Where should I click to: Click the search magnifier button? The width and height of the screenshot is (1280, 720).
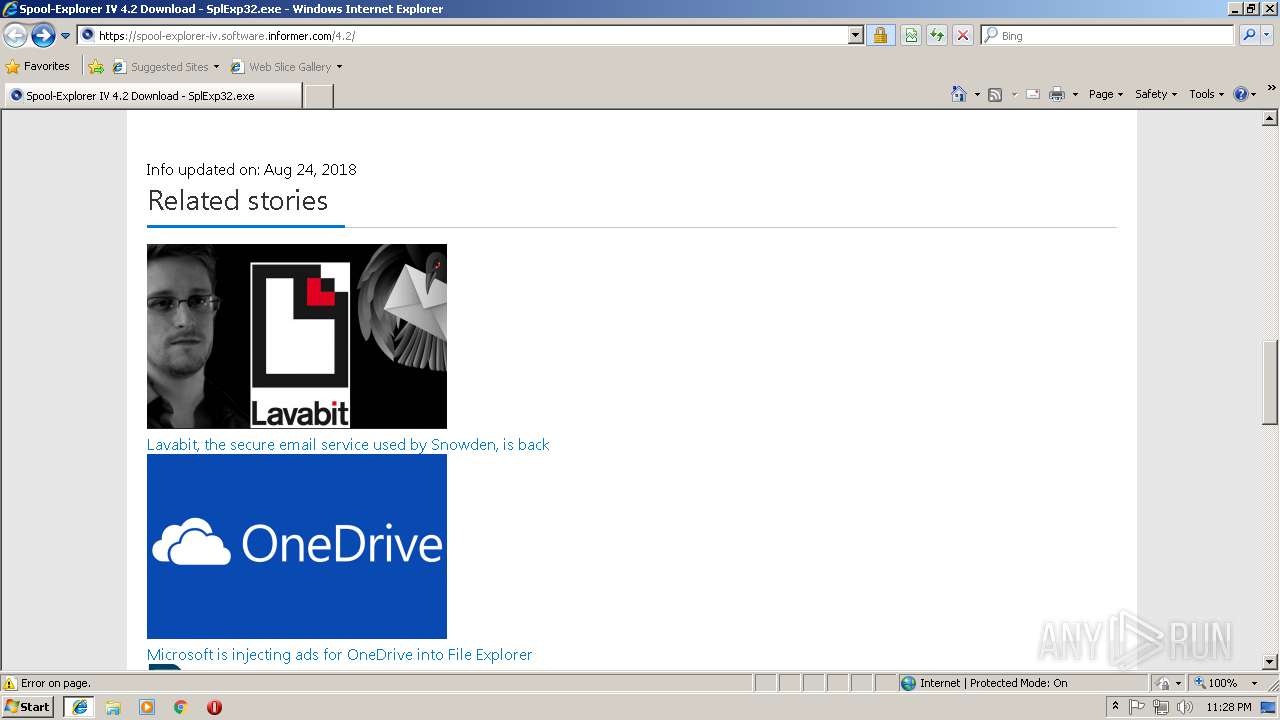coord(1249,35)
